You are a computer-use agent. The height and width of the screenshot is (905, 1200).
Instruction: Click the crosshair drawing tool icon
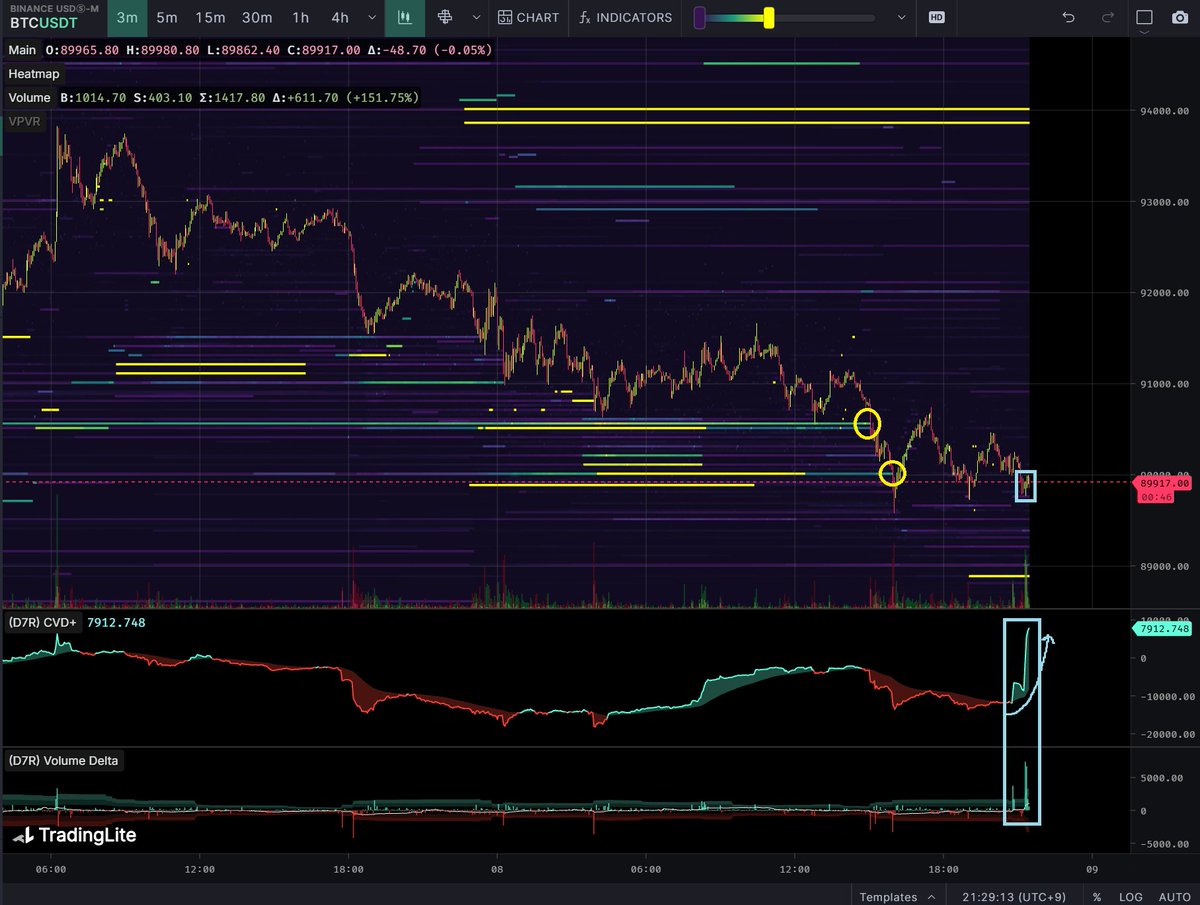445,17
